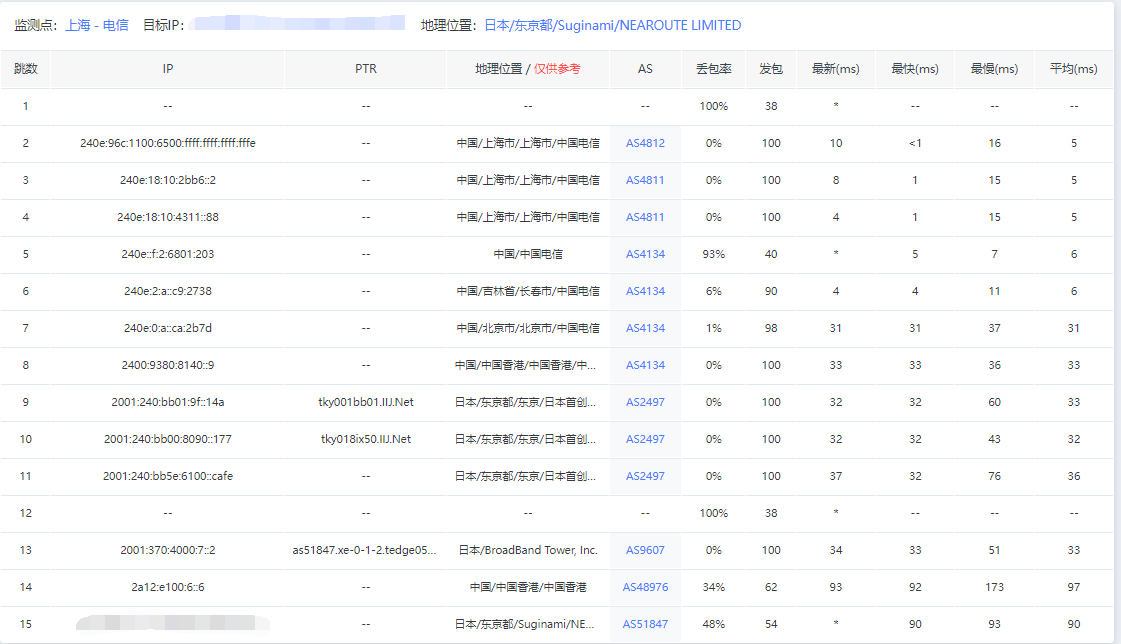Select IP 2001:240:bb00:8090::177
The height and width of the screenshot is (644, 1121).
pos(167,439)
